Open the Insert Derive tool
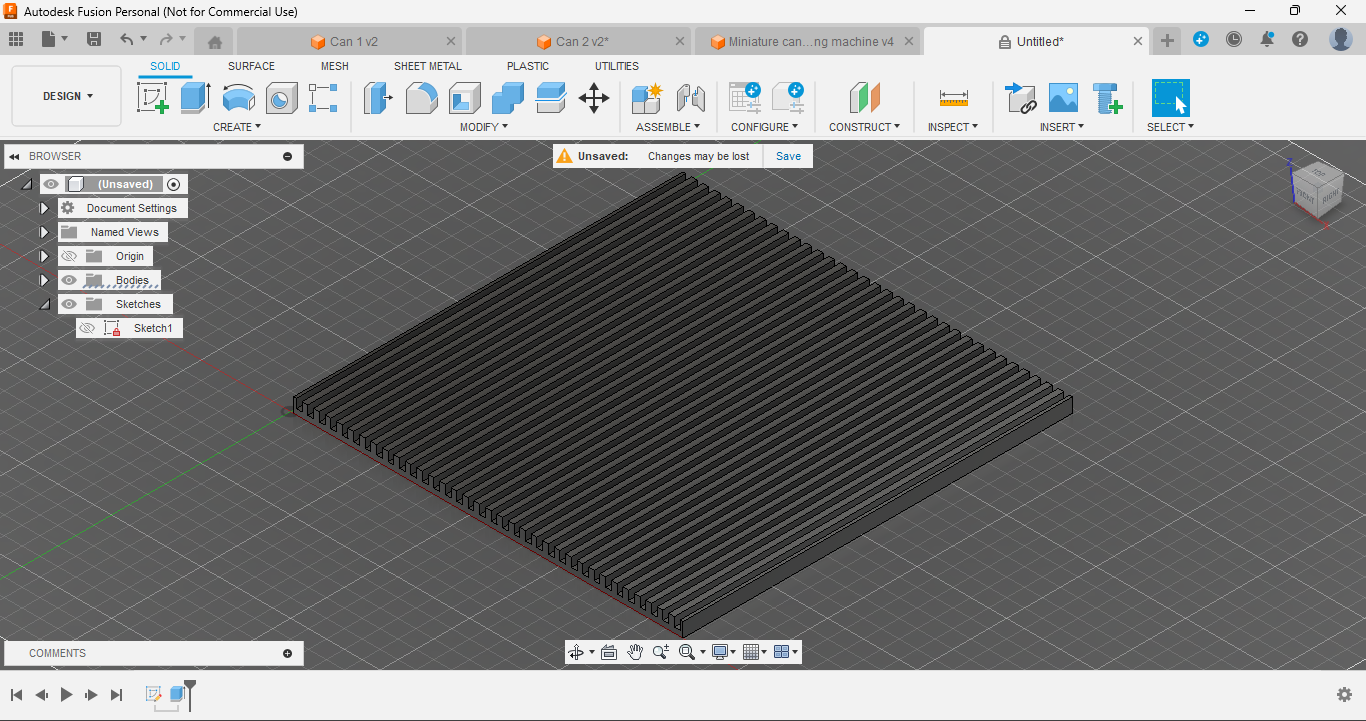The height and width of the screenshot is (721, 1366). point(1020,97)
